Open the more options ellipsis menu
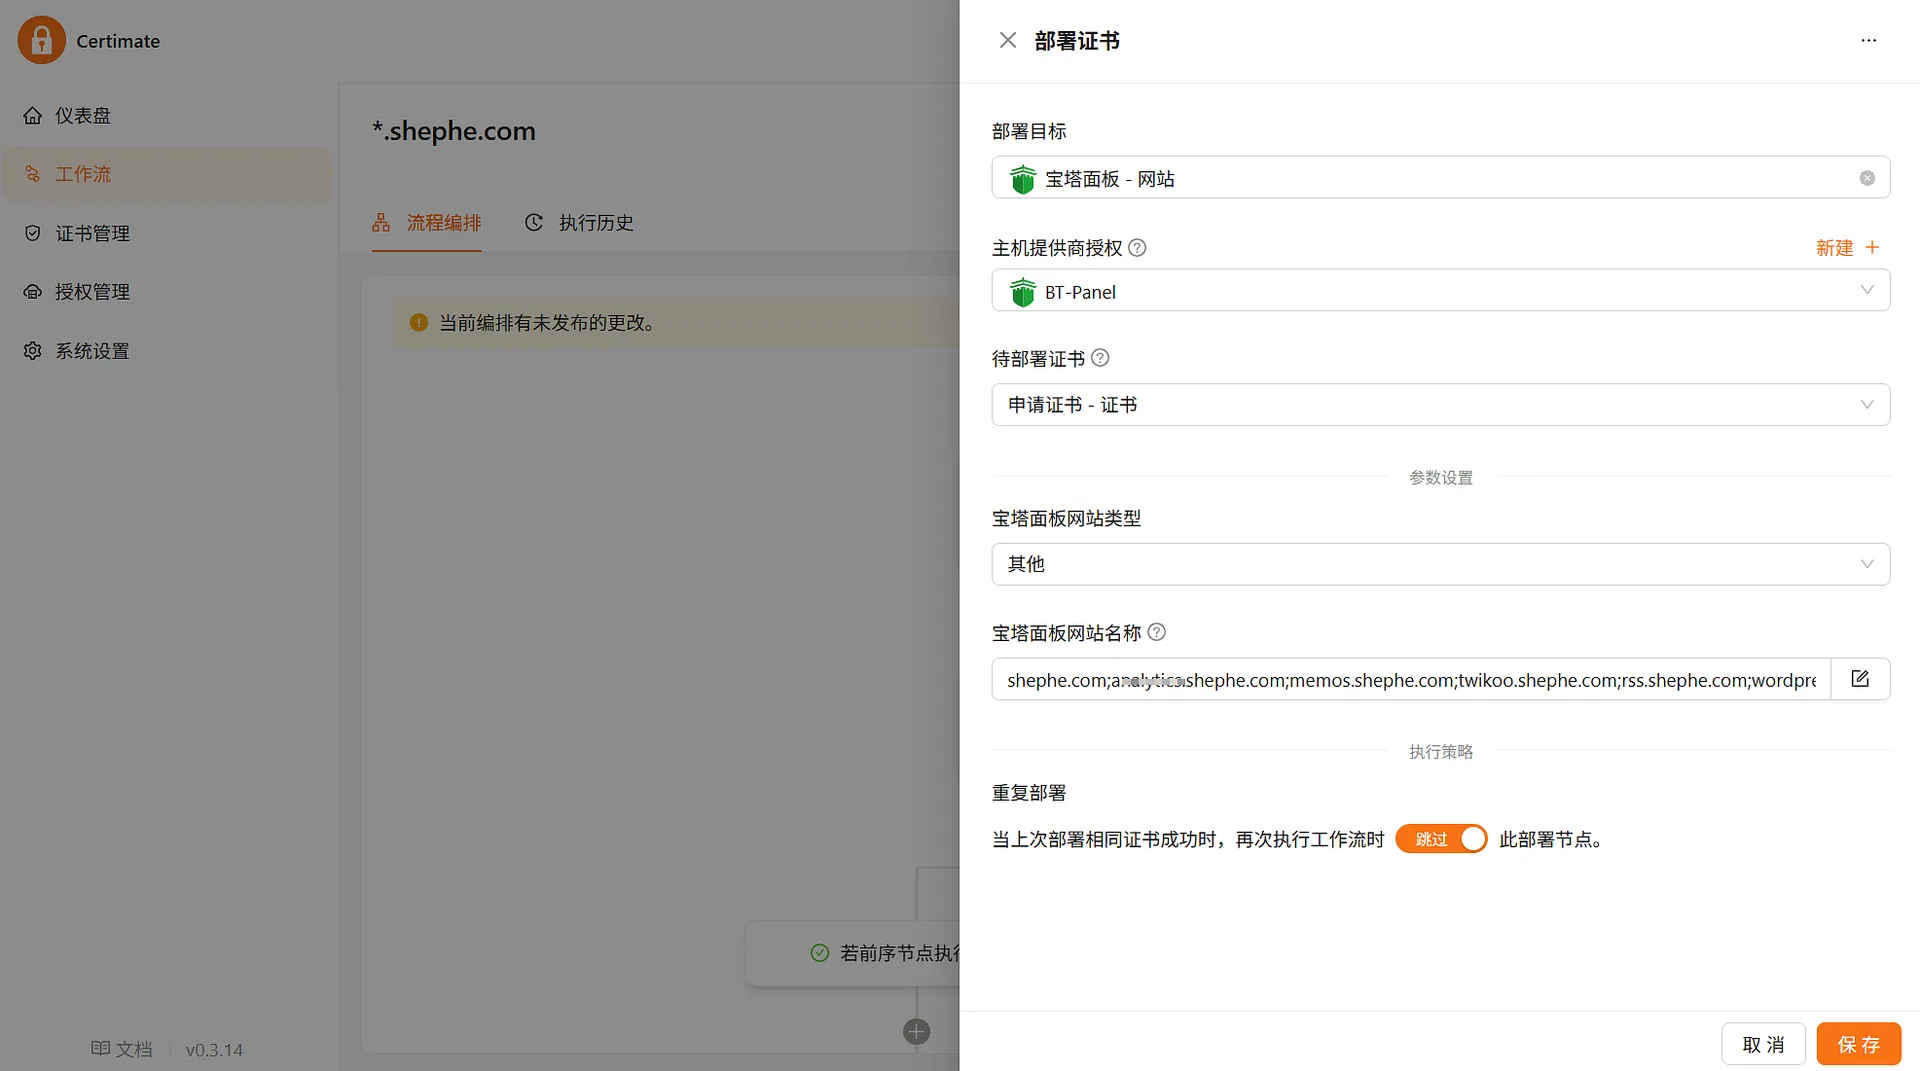This screenshot has height=1071, width=1920. (x=1869, y=41)
